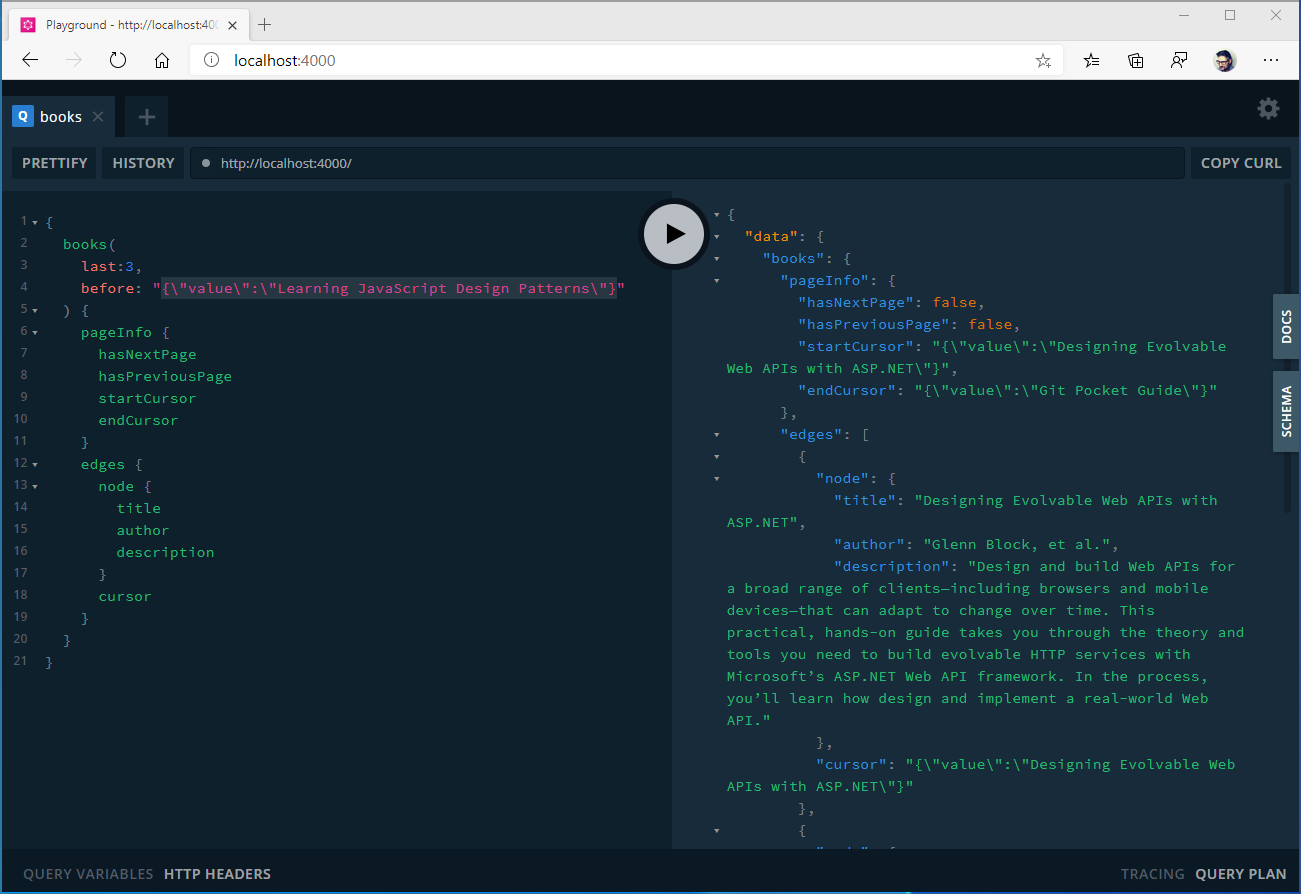View the QUERY PLAN
The height and width of the screenshot is (894, 1301).
1241,873
